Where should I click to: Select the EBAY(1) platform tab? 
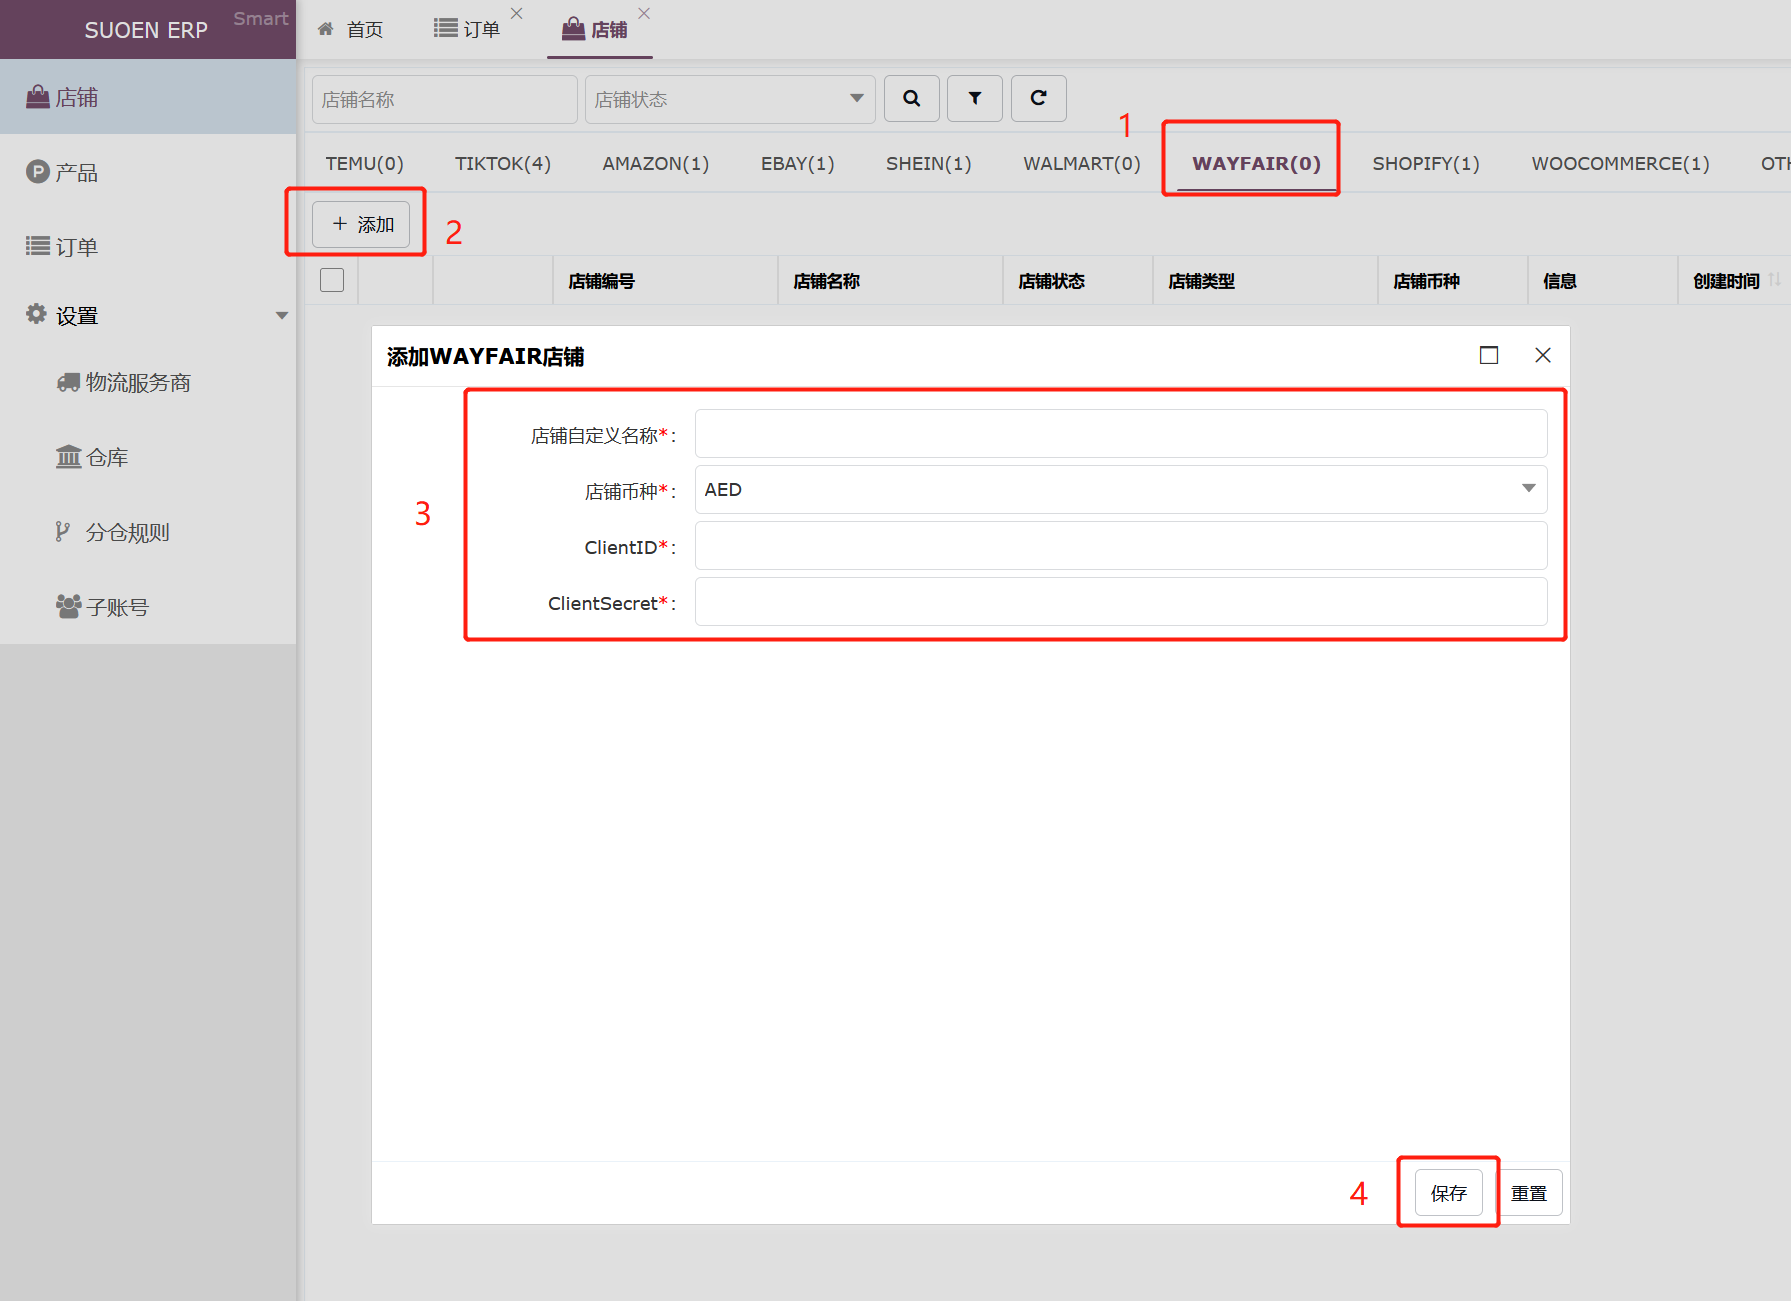tap(797, 163)
